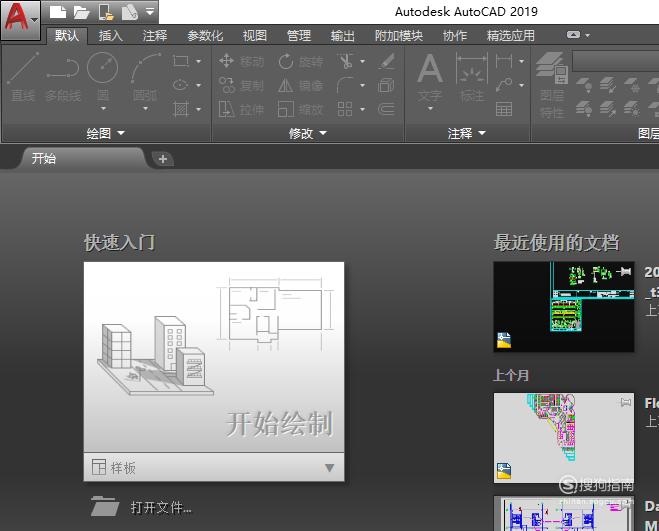Select the Ellipse tool icon
Viewport: 659px width, 531px height.
coord(181,85)
